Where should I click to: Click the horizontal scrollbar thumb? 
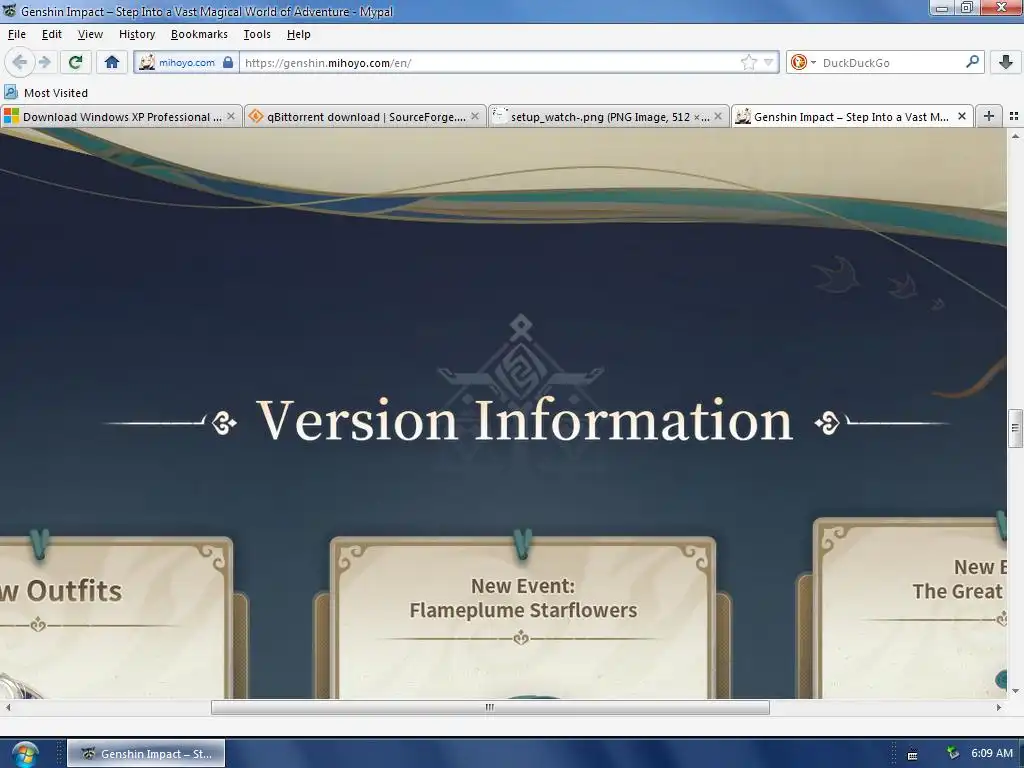coord(490,707)
